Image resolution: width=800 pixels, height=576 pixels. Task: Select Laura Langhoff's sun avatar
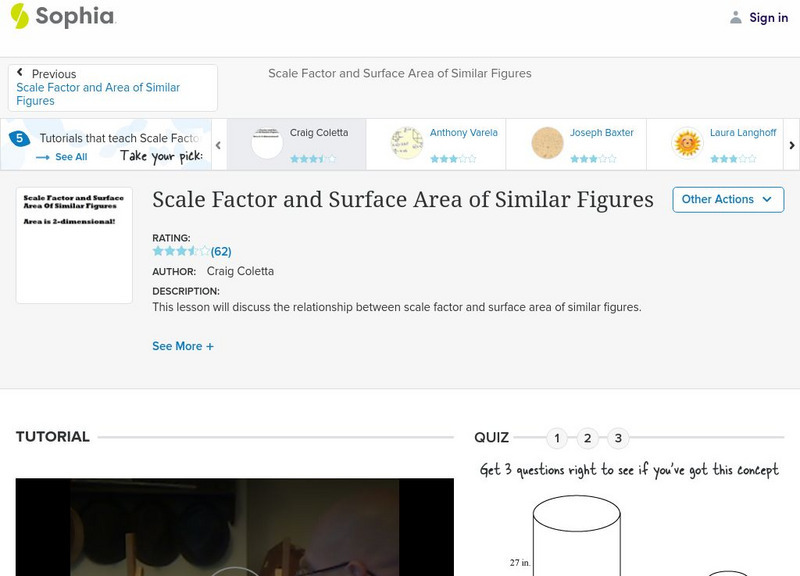click(x=687, y=142)
